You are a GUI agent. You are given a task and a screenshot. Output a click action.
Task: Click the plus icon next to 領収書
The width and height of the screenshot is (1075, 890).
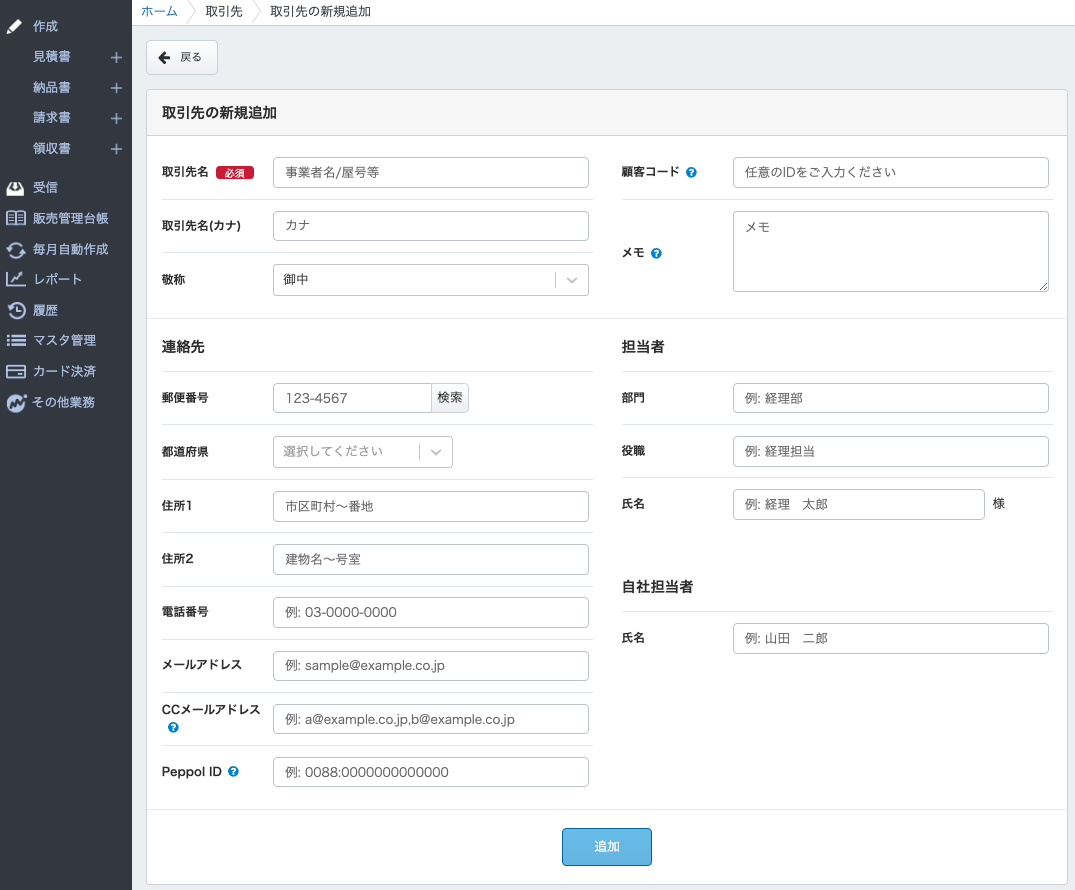click(x=116, y=149)
